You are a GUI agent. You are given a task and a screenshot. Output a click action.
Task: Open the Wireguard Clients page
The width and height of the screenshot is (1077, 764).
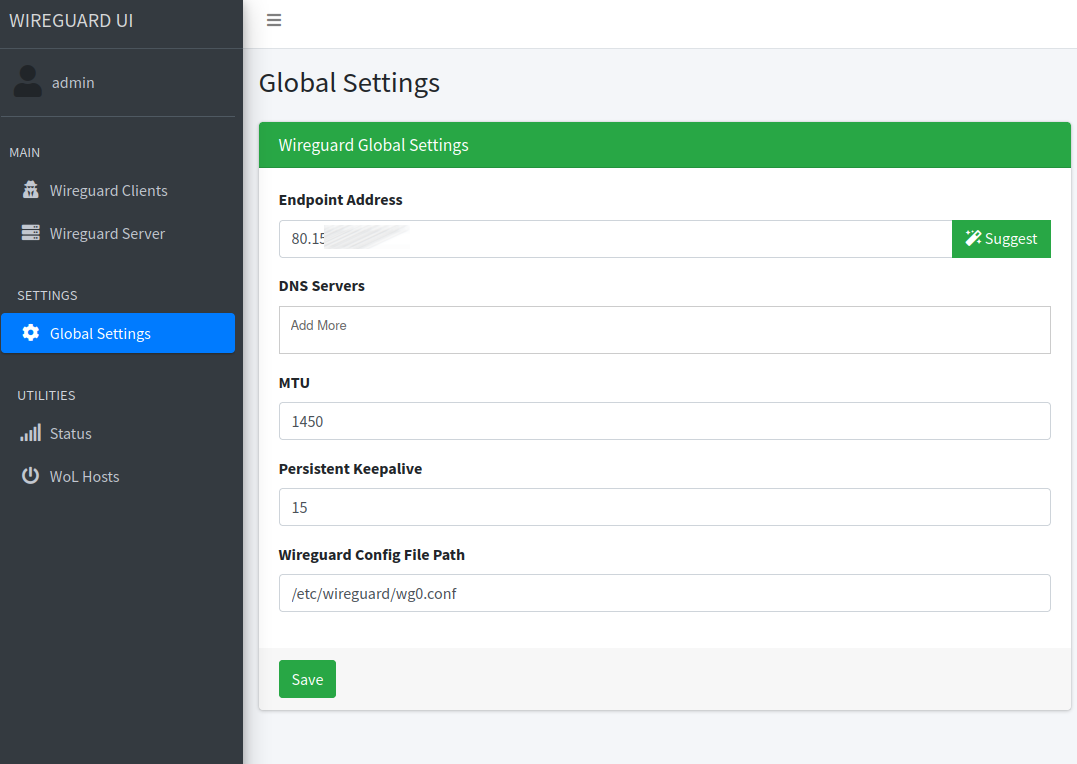coord(108,190)
